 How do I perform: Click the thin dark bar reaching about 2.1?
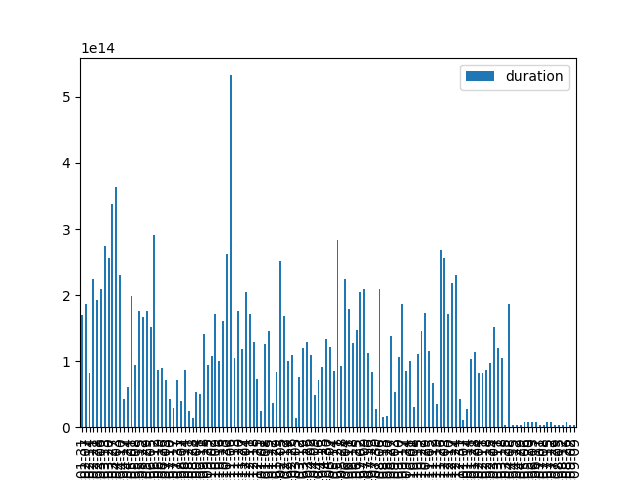click(379, 358)
